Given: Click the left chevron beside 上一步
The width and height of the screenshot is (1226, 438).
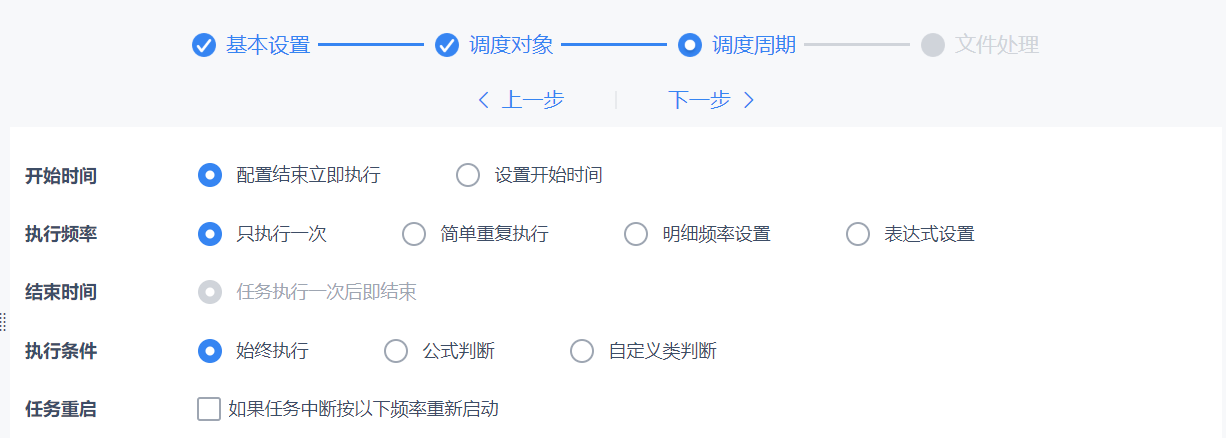Looking at the screenshot, I should coord(484,100).
